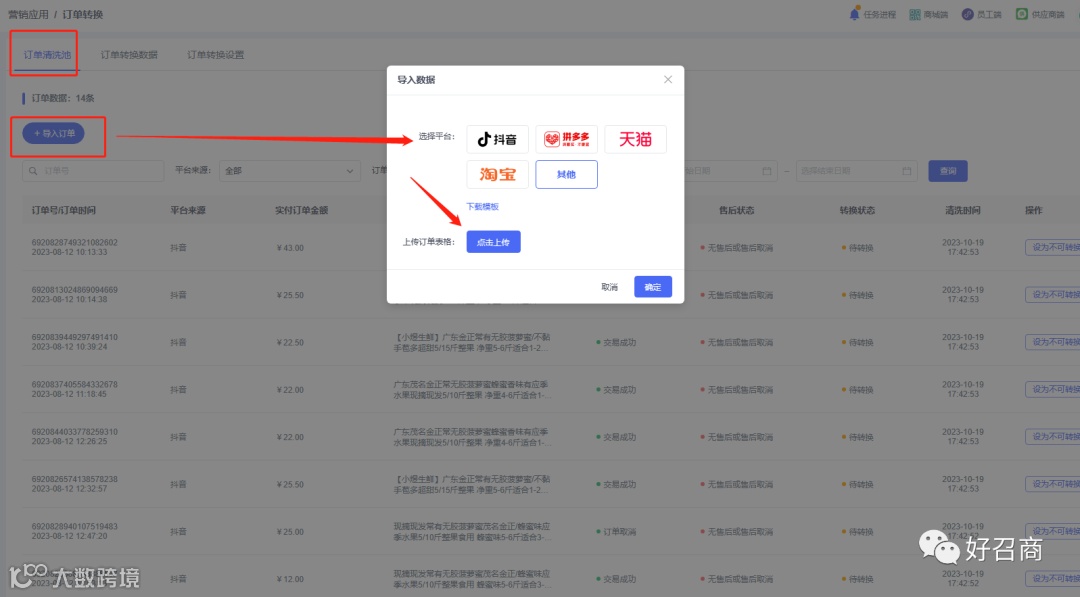Close the 导入数据 dialog with X
Viewport: 1080px width, 597px height.
point(668,79)
